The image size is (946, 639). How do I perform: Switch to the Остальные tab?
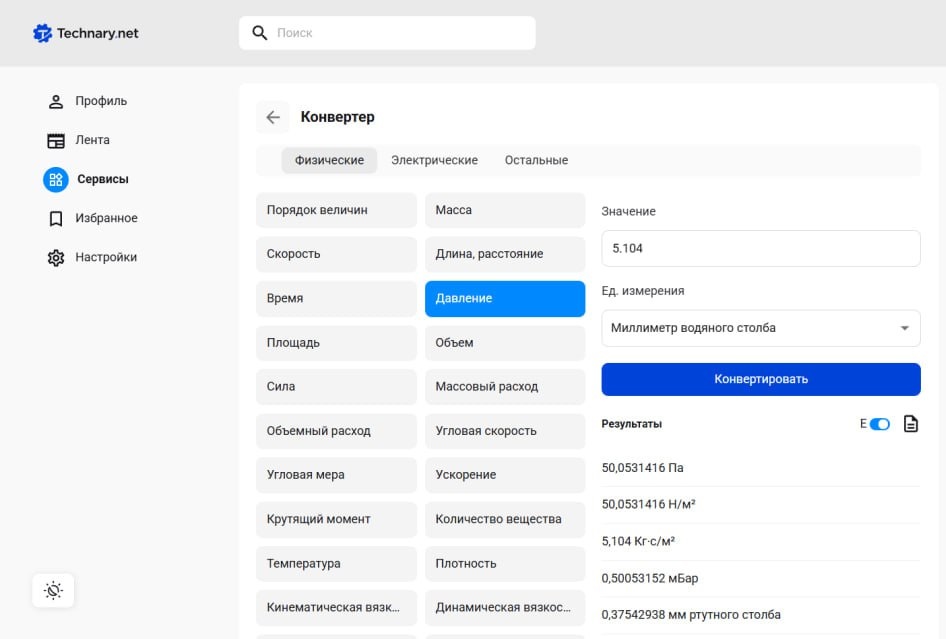pyautogui.click(x=536, y=161)
